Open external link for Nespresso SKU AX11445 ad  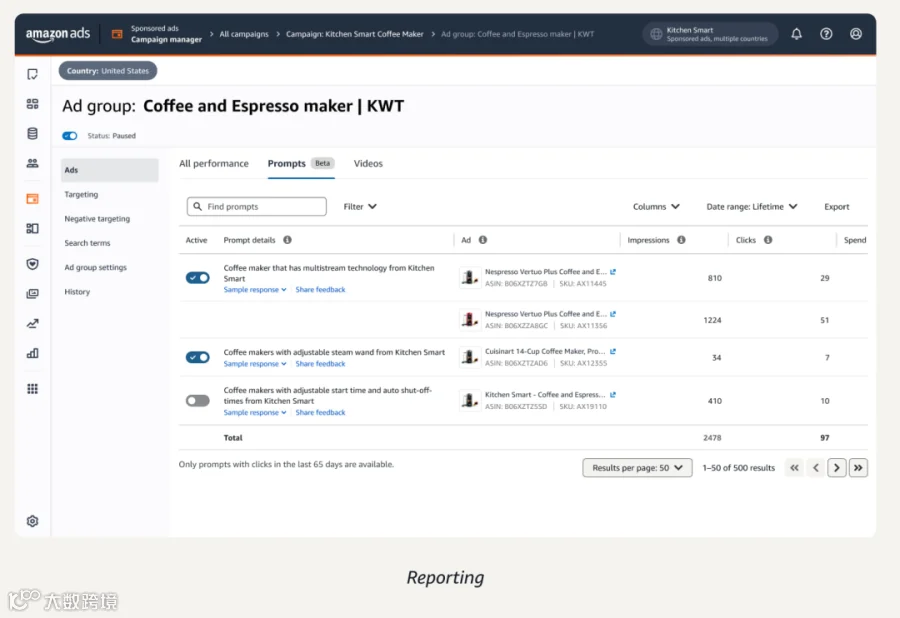pyautogui.click(x=613, y=272)
